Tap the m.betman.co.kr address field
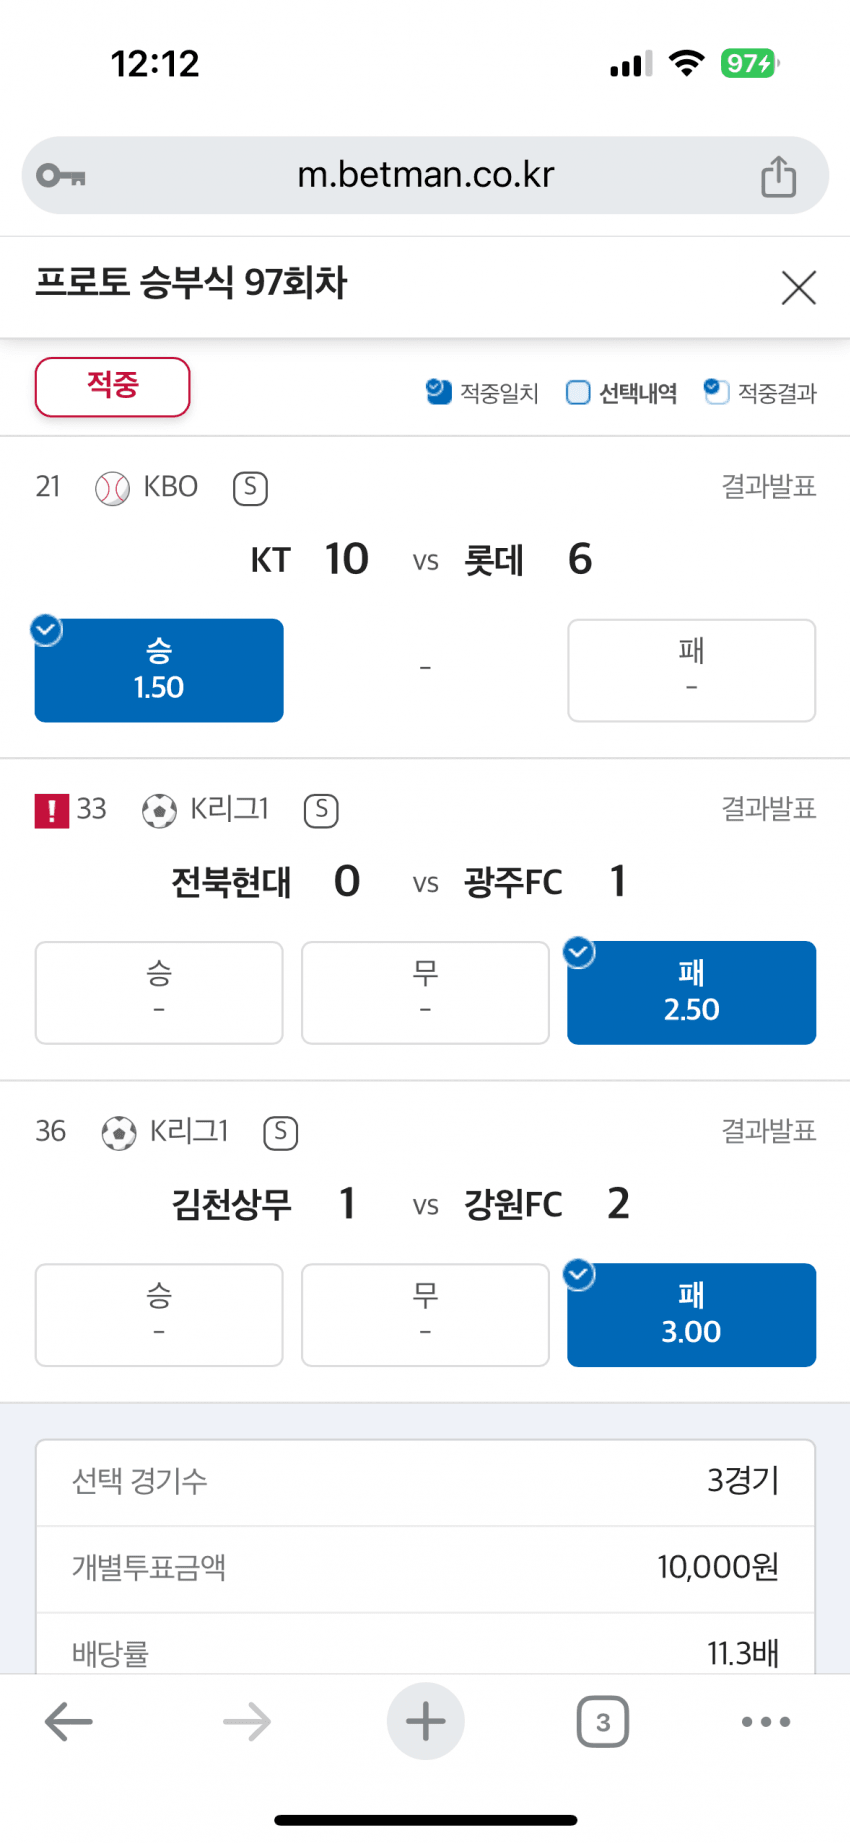Image resolution: width=850 pixels, height=1843 pixels. 425,176
